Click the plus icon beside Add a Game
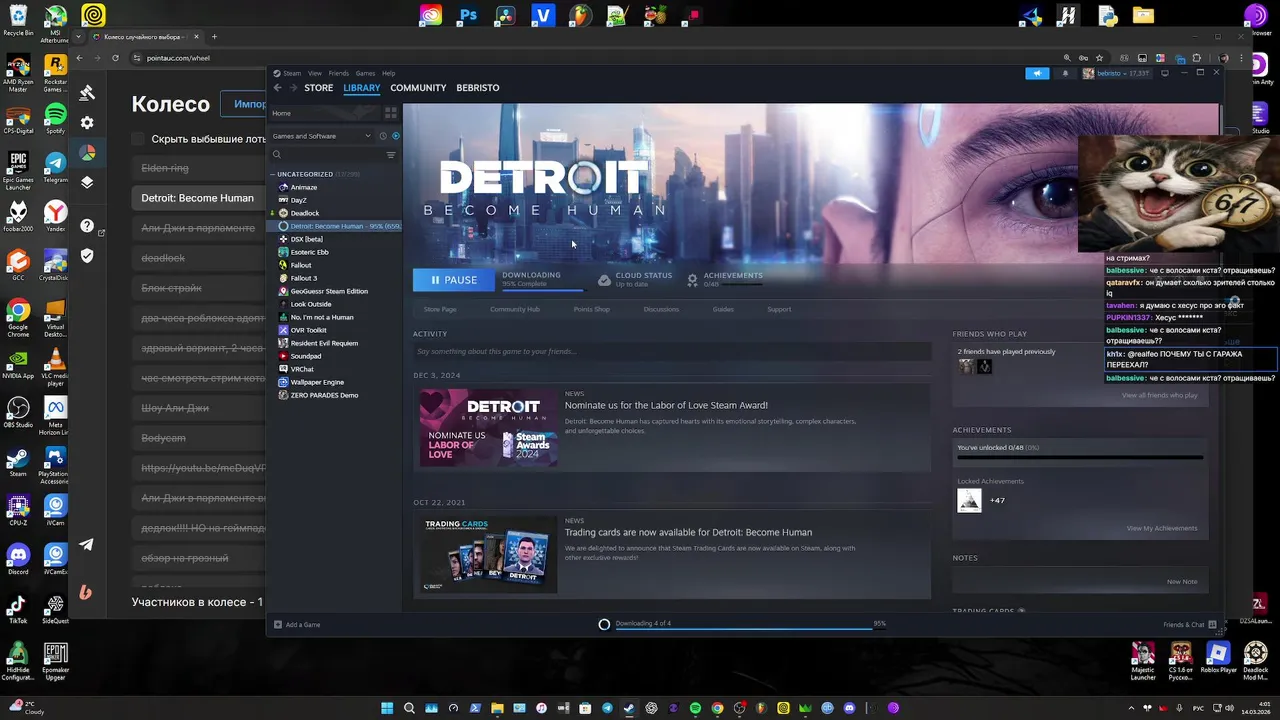 point(278,625)
